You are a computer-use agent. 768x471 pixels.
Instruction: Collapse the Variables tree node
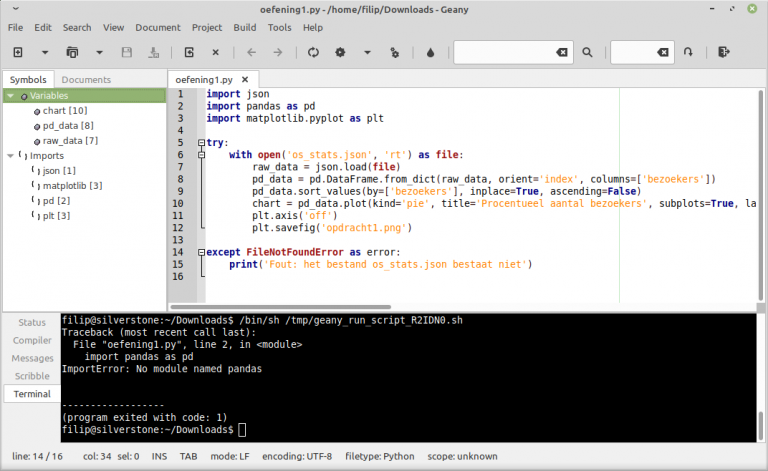10,96
